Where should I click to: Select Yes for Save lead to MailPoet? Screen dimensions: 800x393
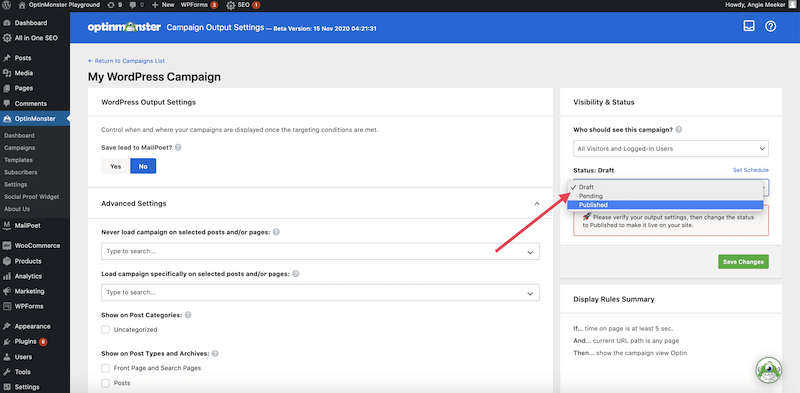point(116,166)
